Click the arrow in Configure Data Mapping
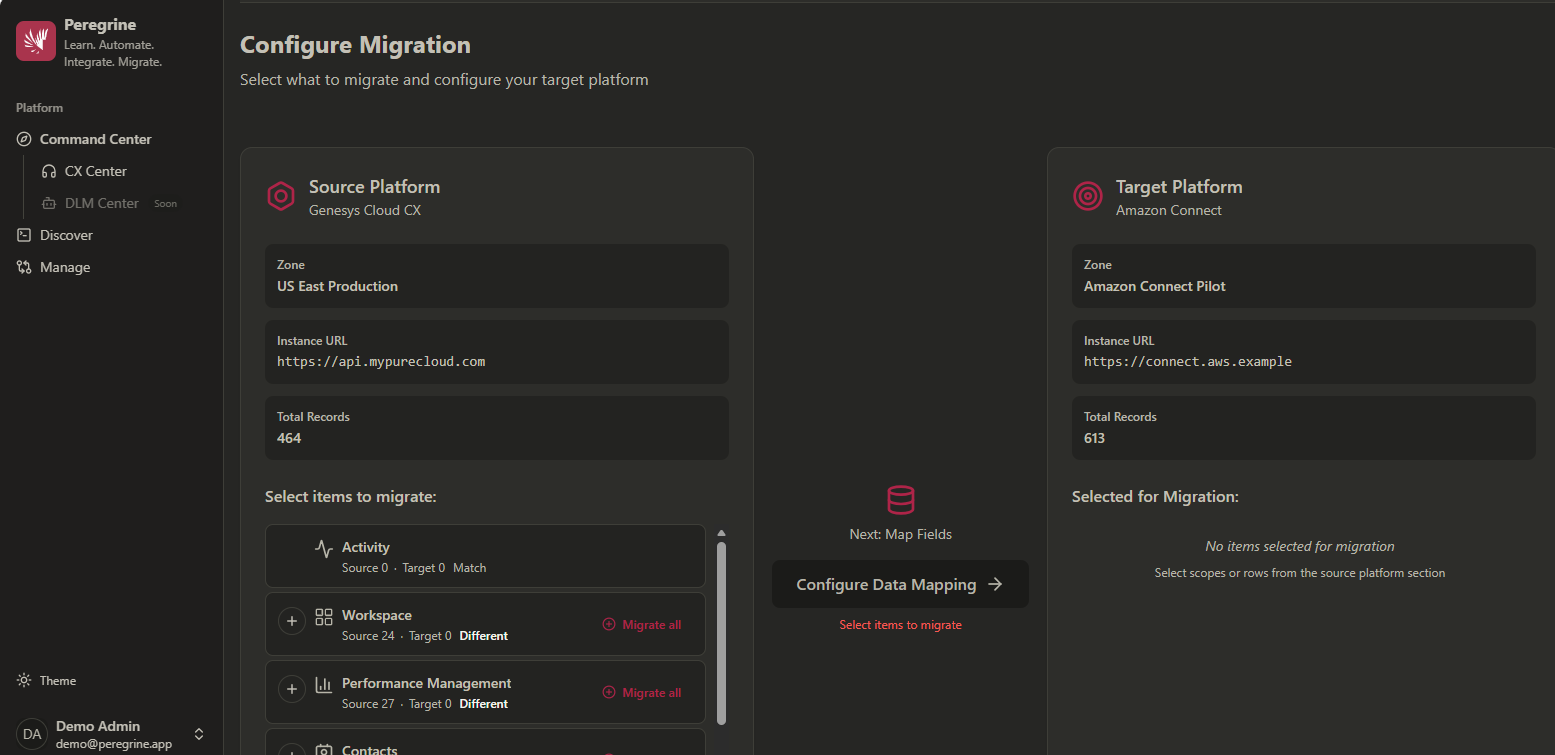Screen dimensions: 1555x755 pos(995,584)
